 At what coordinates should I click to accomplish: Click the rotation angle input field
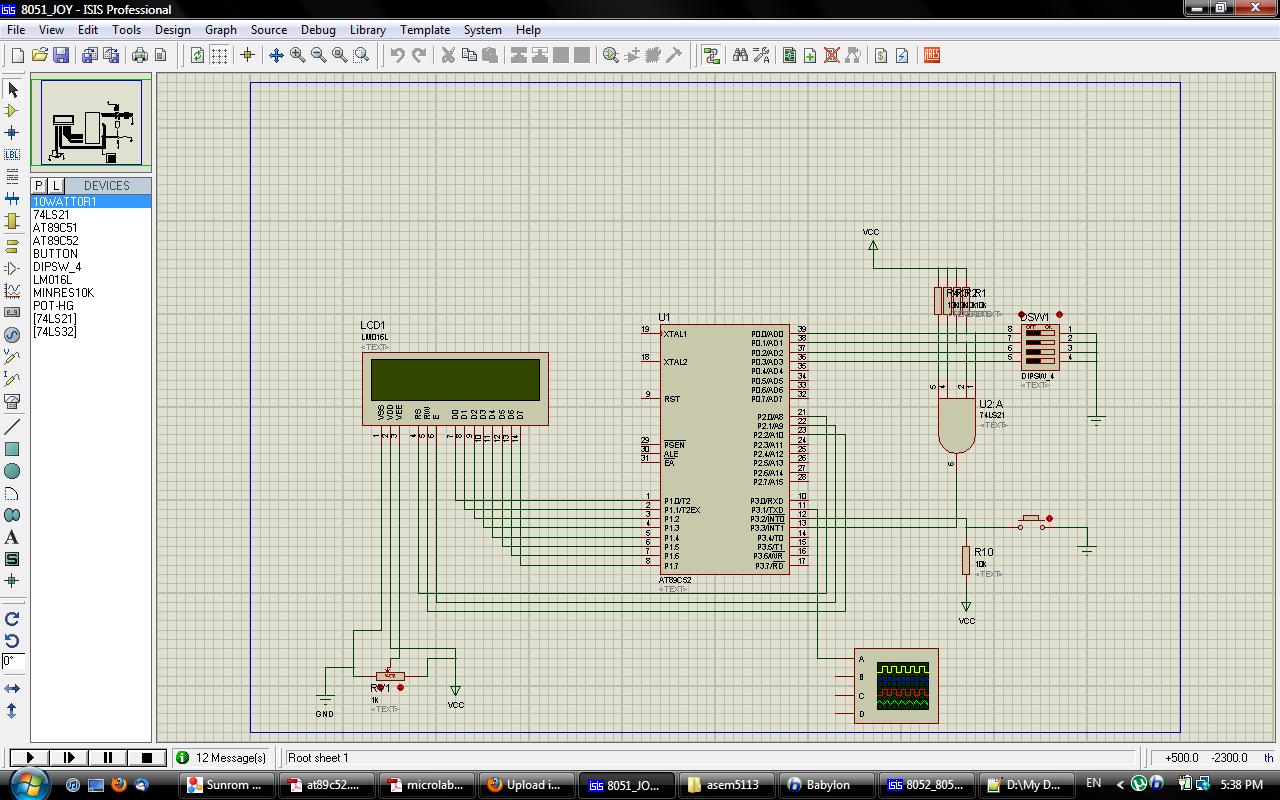tap(13, 661)
